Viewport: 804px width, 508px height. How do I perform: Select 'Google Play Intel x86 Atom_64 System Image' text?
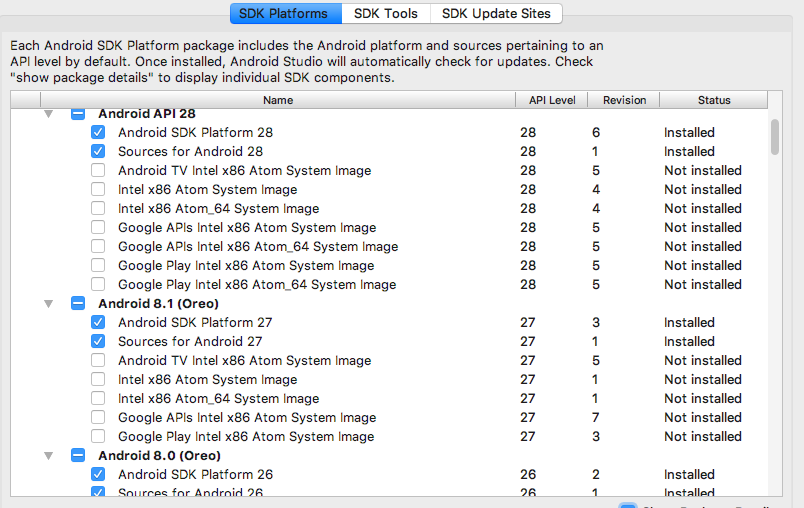tap(257, 285)
